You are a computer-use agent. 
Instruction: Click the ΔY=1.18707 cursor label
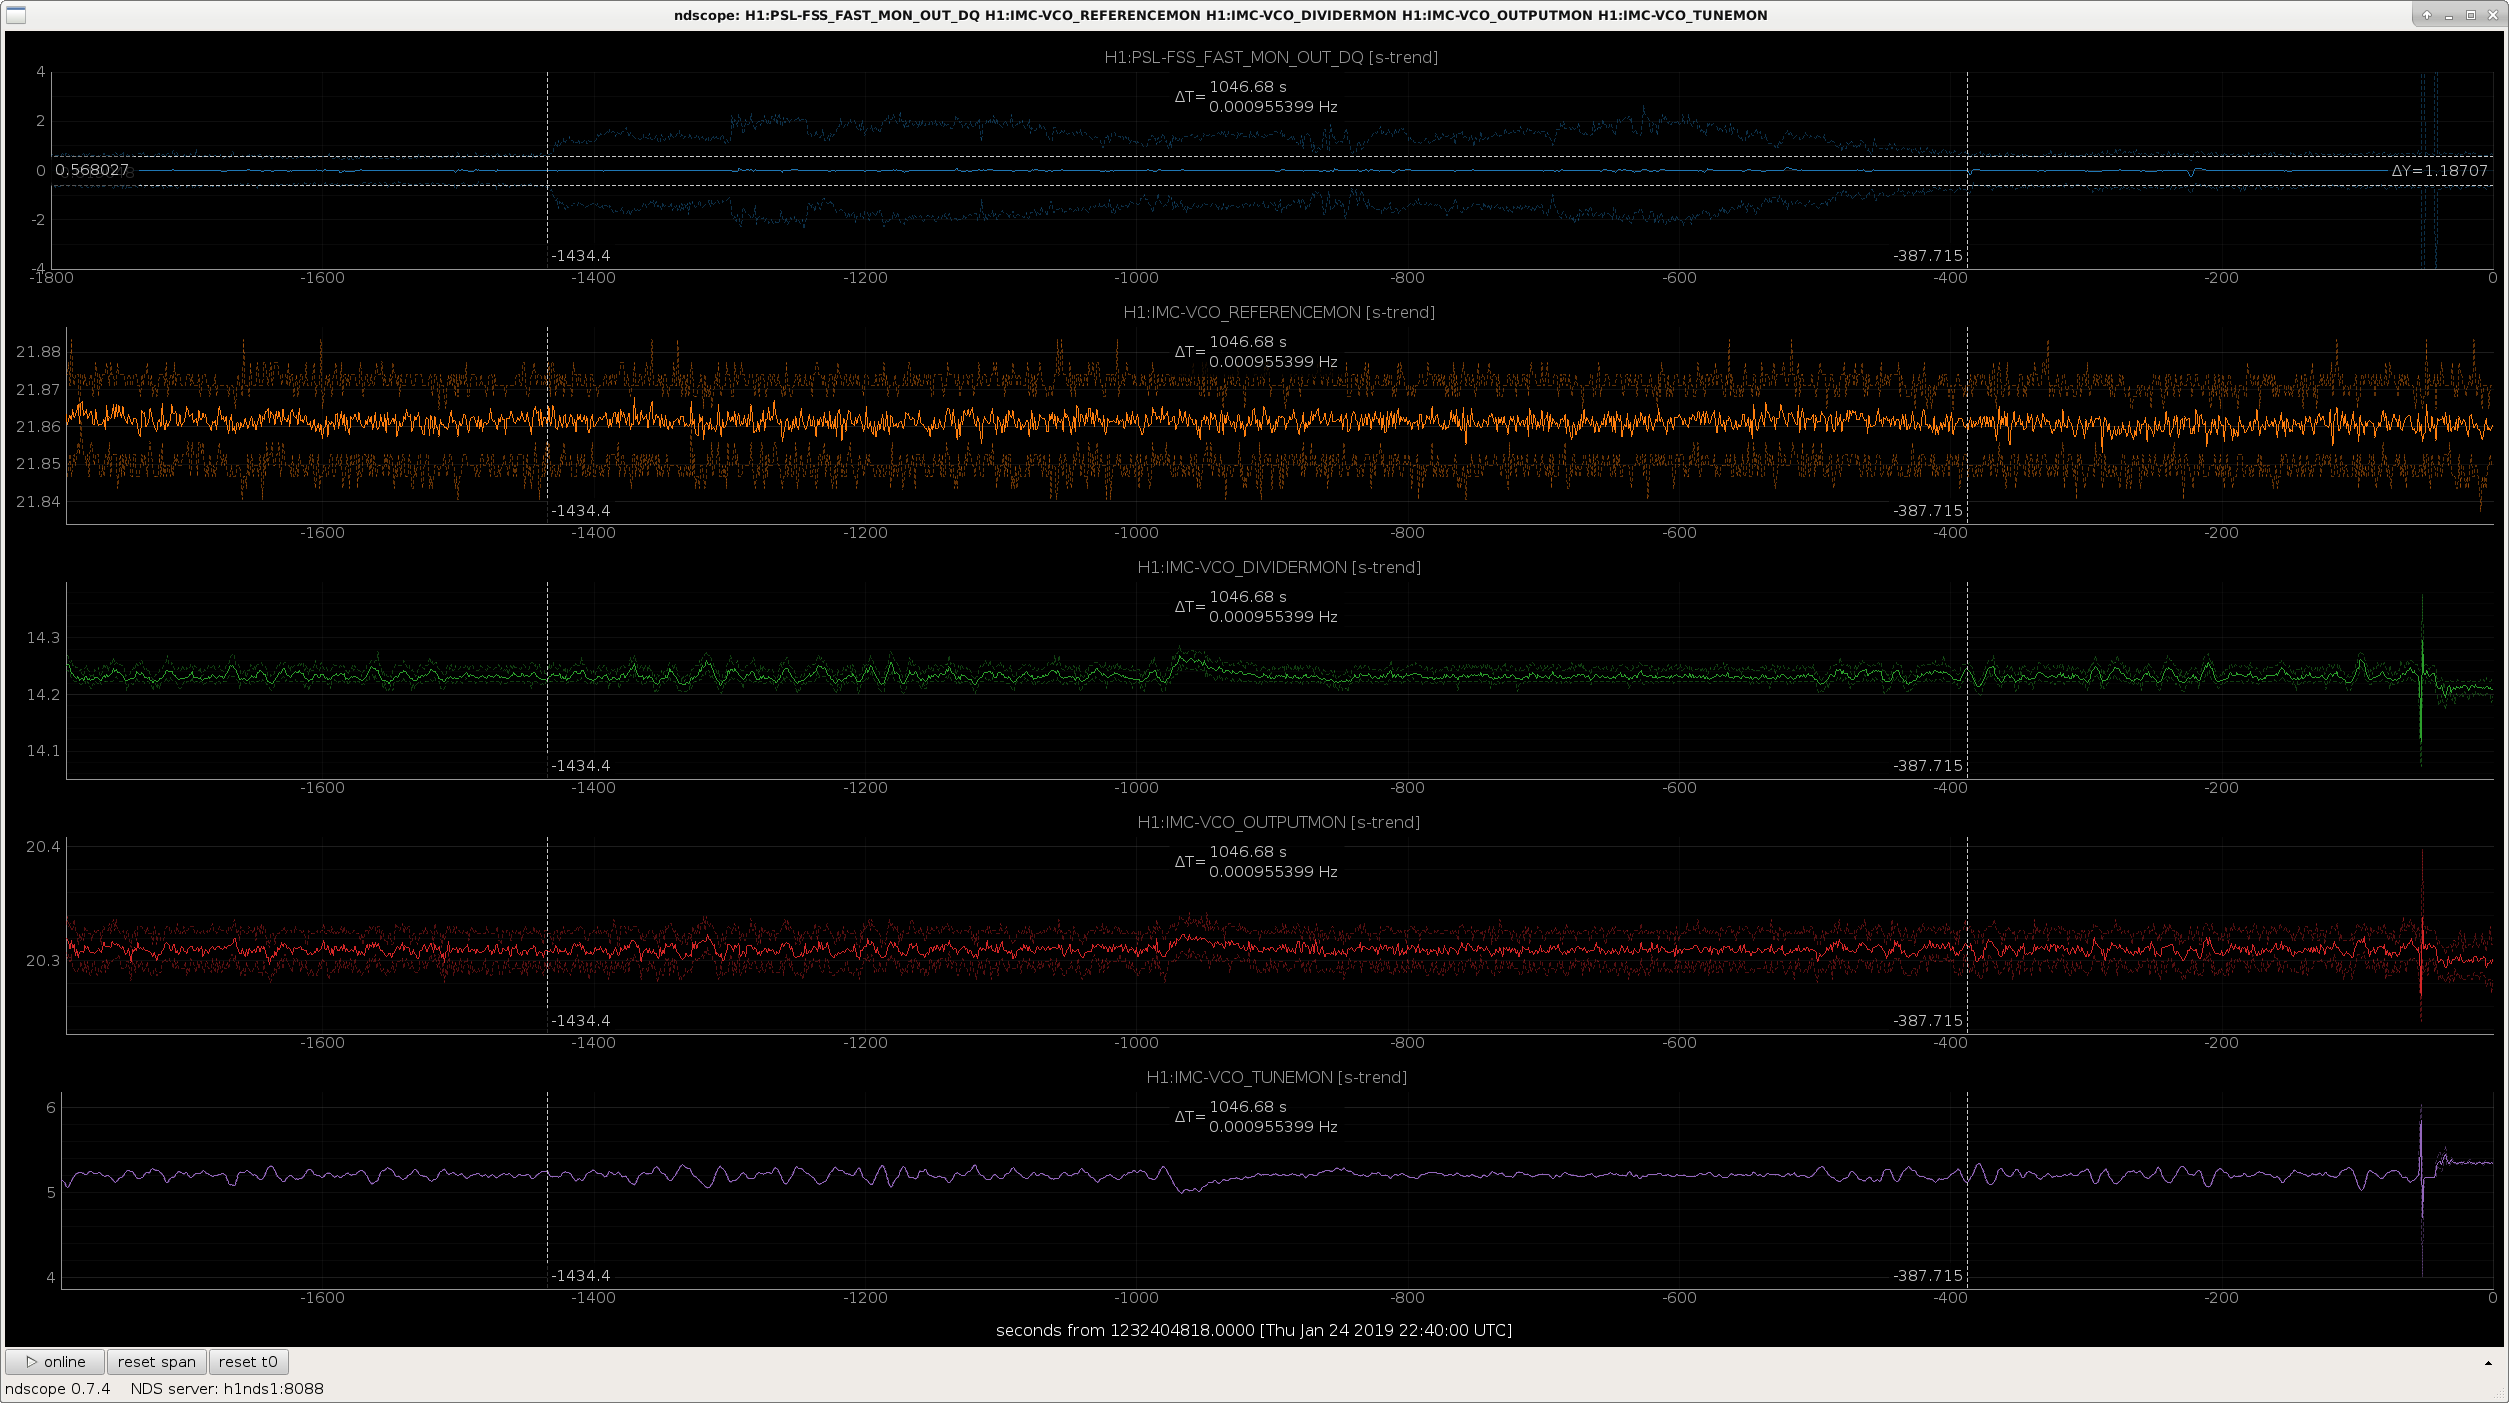[x=2439, y=170]
